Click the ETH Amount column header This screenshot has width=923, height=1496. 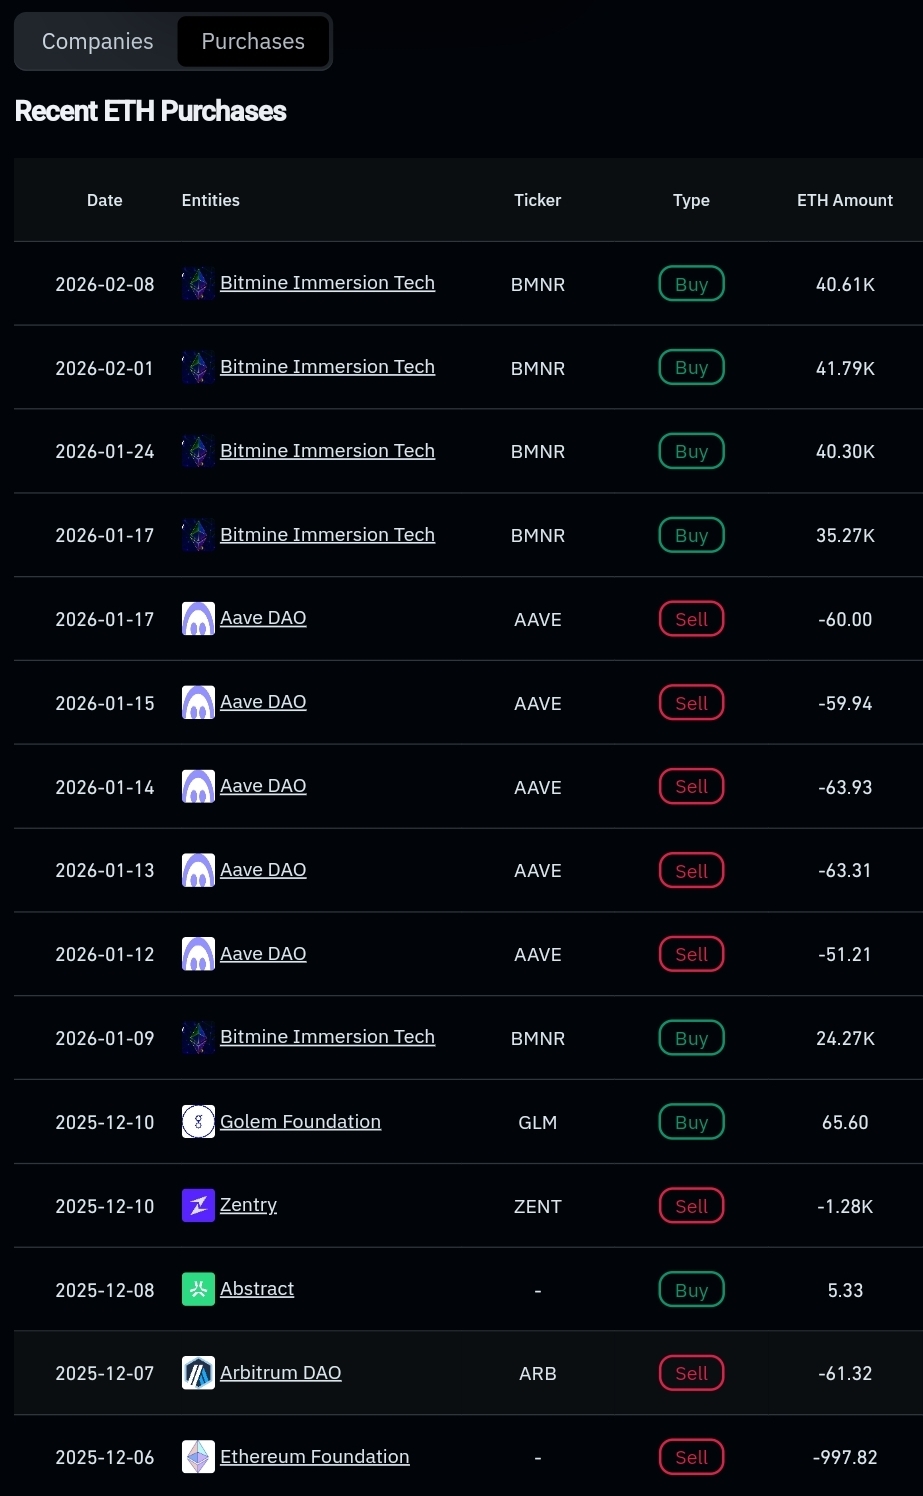click(845, 200)
